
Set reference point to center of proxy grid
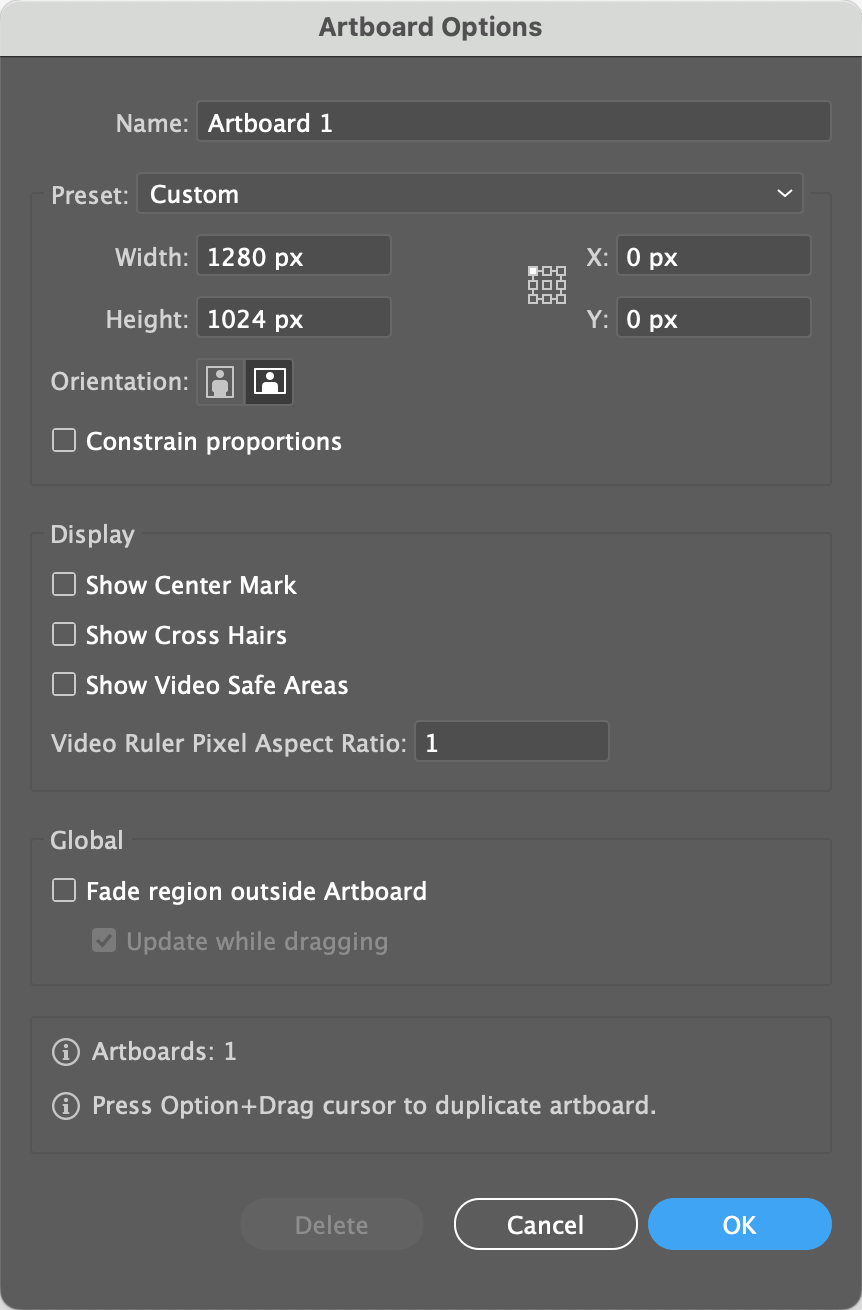[546, 284]
